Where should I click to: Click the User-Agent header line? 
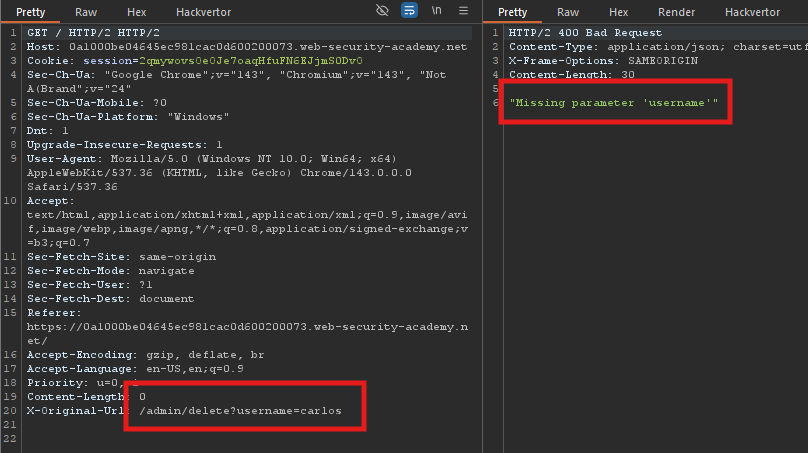(x=220, y=173)
